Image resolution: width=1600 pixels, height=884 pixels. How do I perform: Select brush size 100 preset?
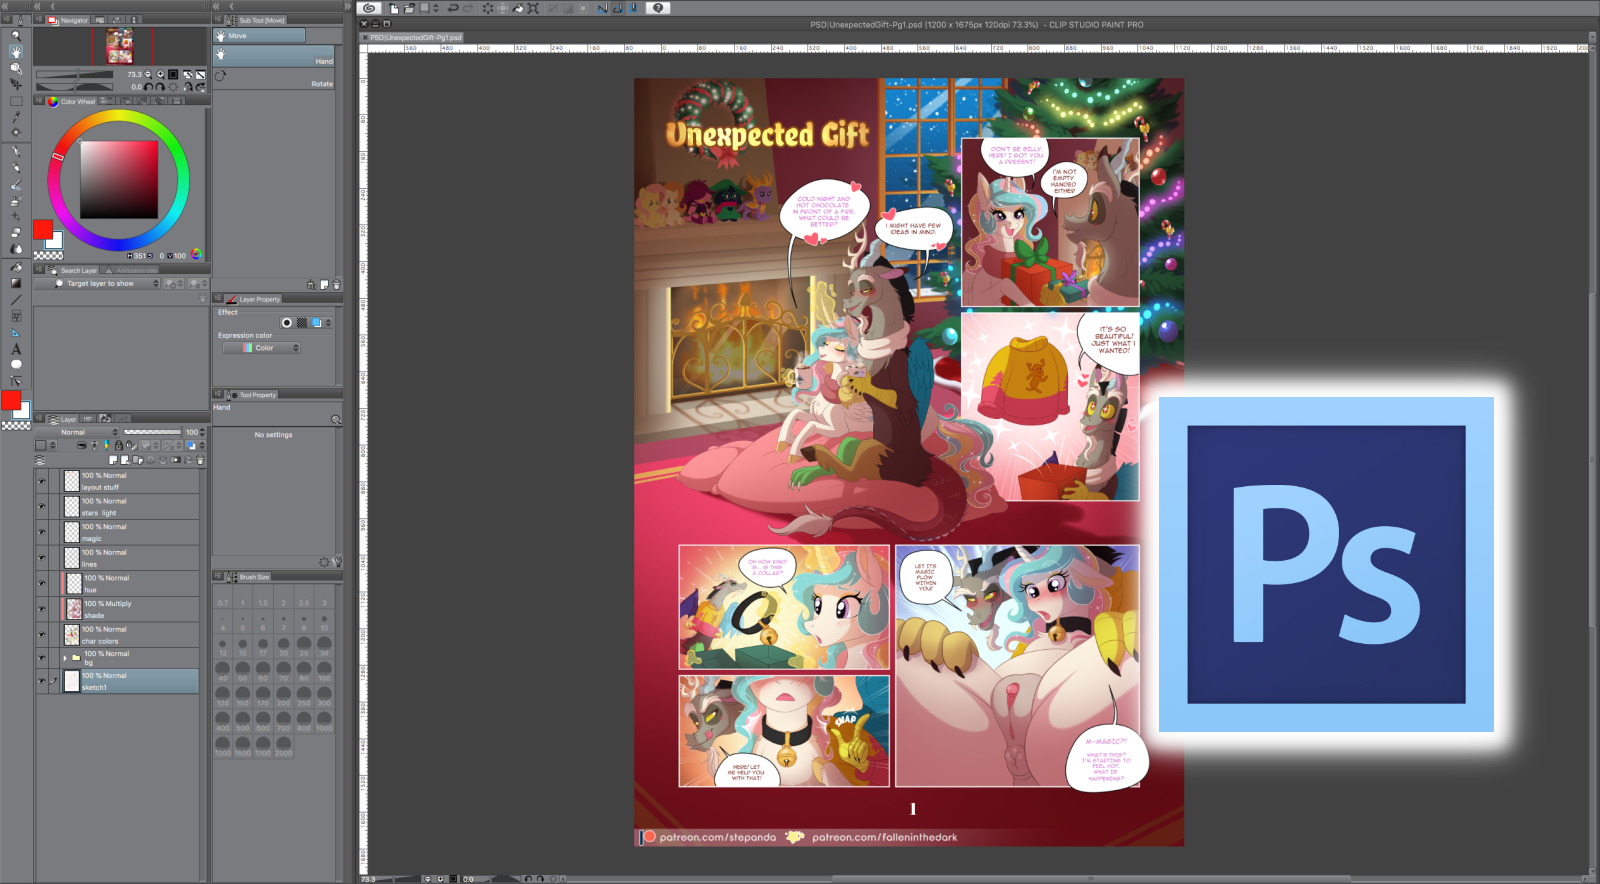coord(324,670)
